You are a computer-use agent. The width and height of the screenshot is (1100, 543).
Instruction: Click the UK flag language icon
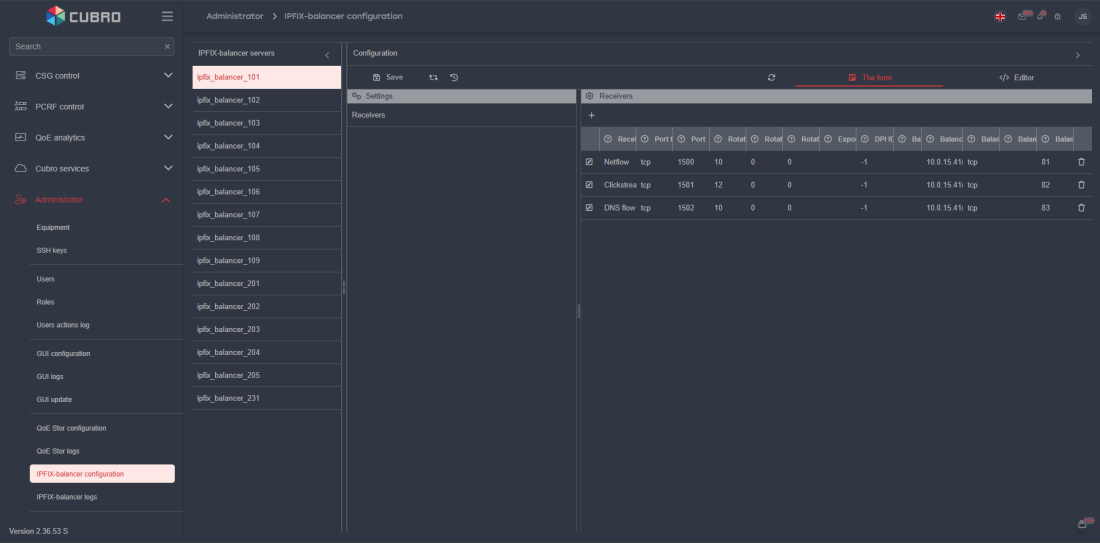[x=1000, y=17]
